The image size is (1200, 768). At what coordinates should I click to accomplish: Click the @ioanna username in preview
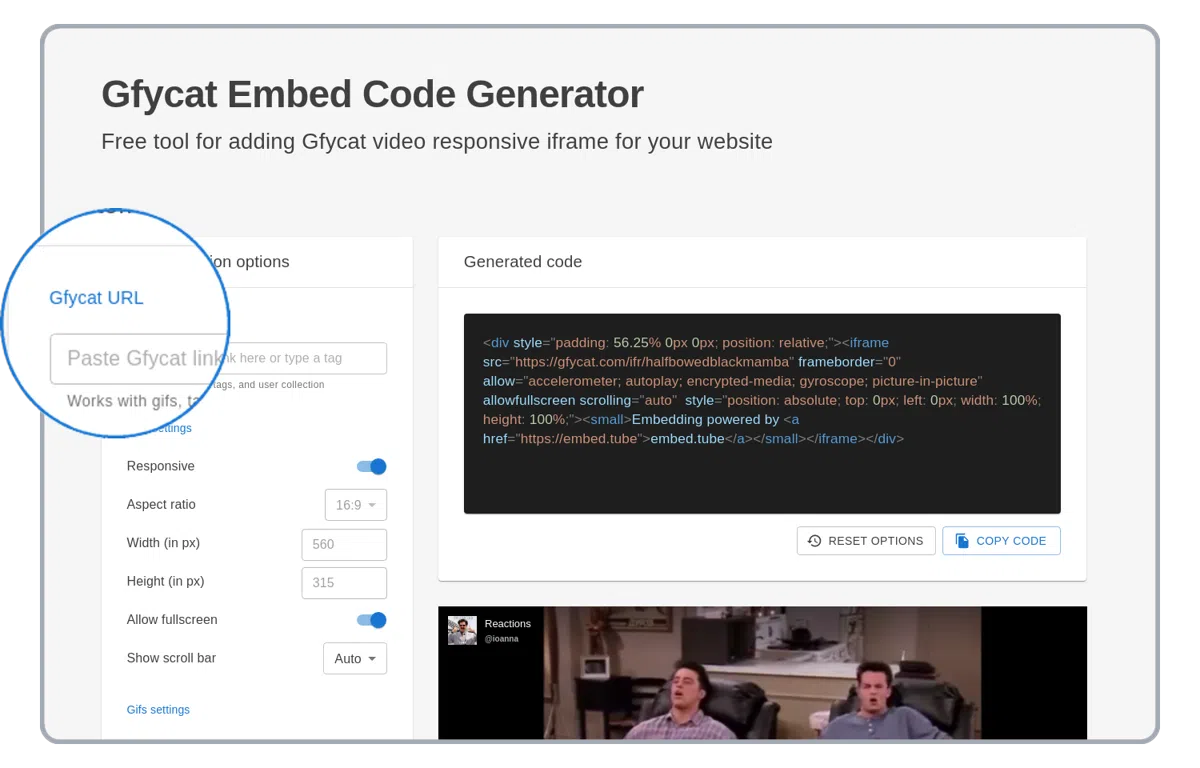501,639
